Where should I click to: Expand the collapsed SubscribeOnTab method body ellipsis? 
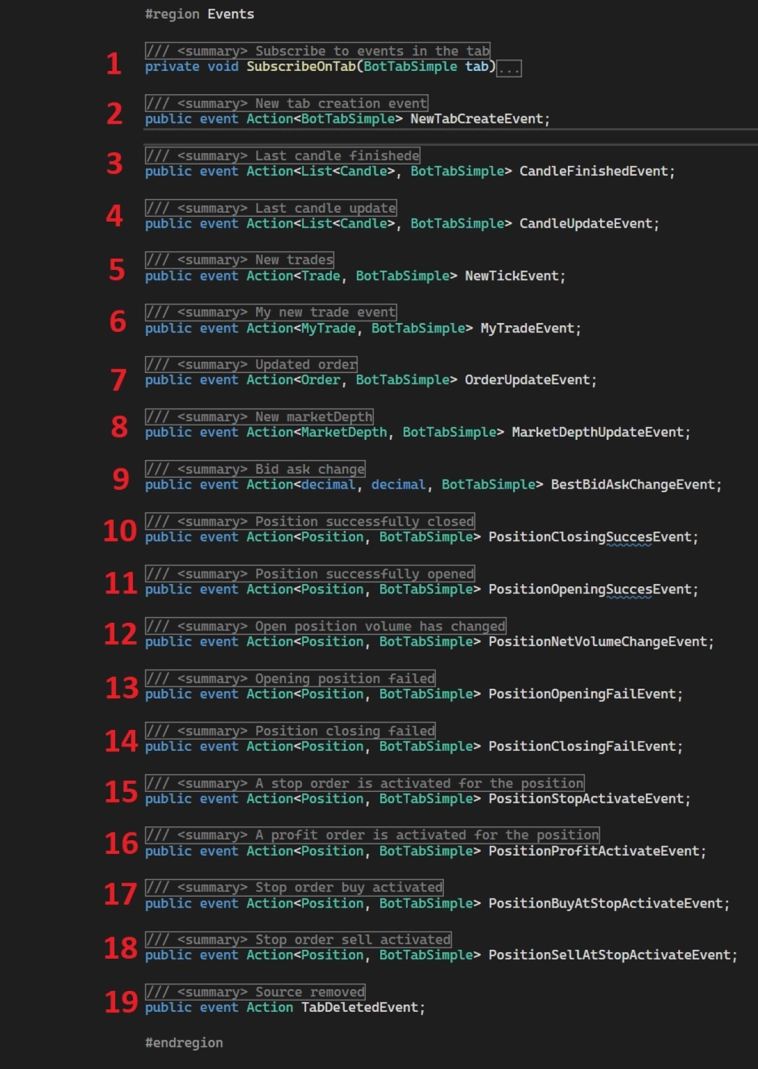point(509,68)
